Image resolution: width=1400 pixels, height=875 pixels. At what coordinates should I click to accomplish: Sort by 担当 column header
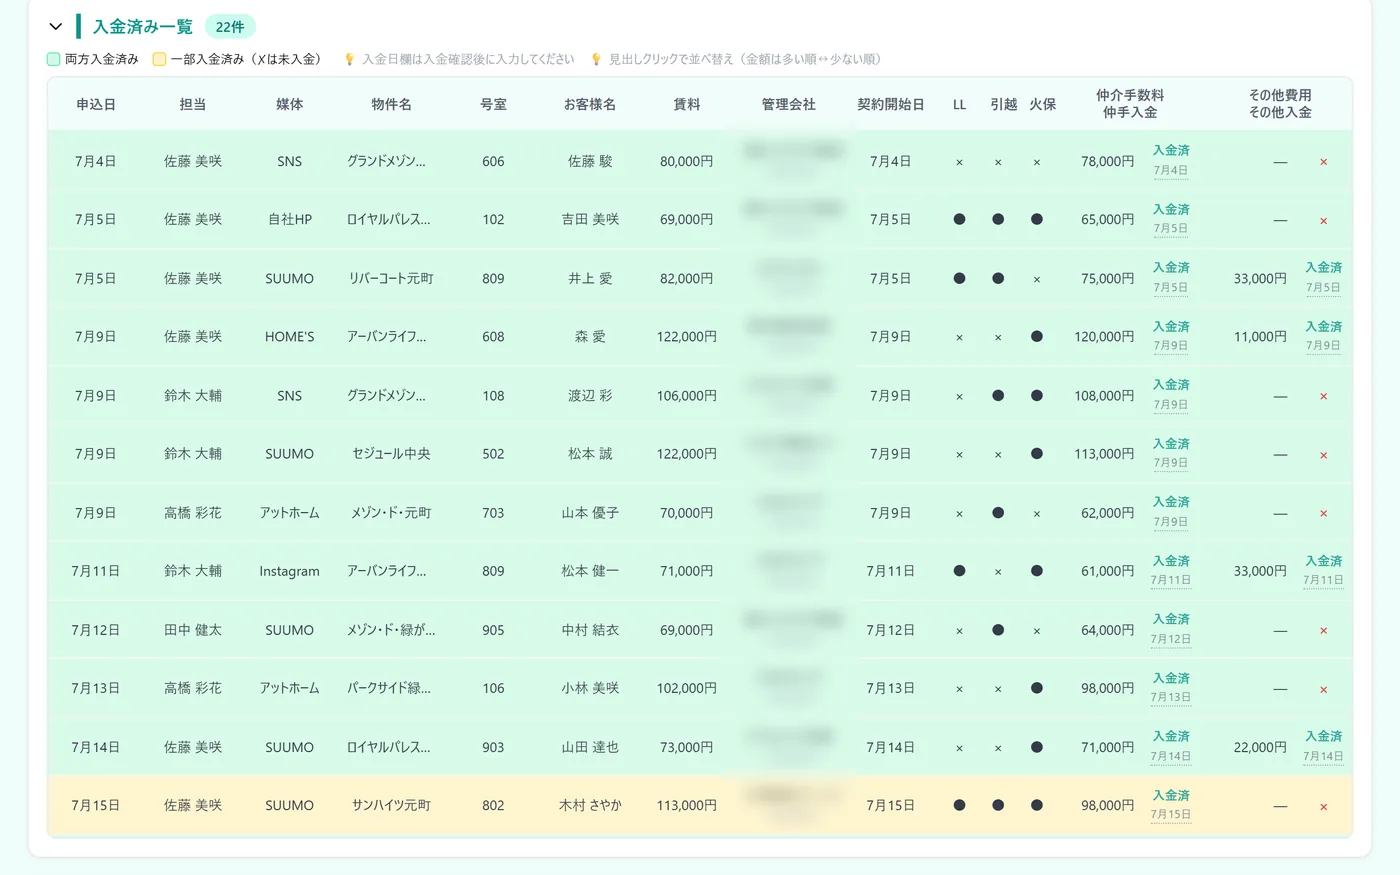point(193,104)
